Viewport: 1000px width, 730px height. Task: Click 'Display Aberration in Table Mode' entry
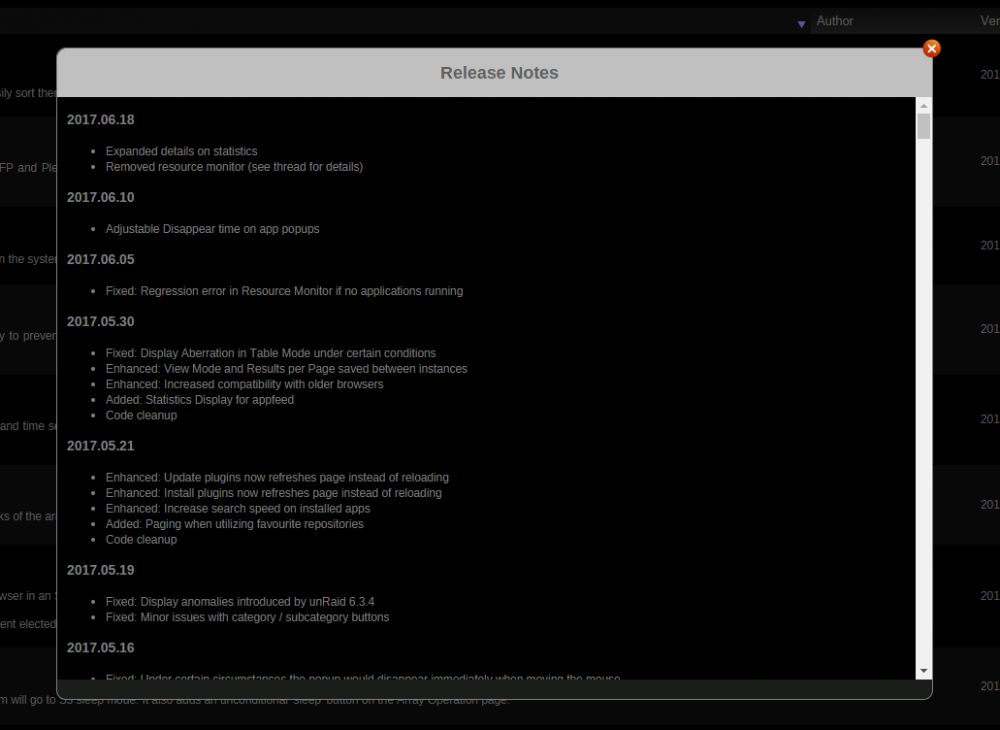[271, 353]
